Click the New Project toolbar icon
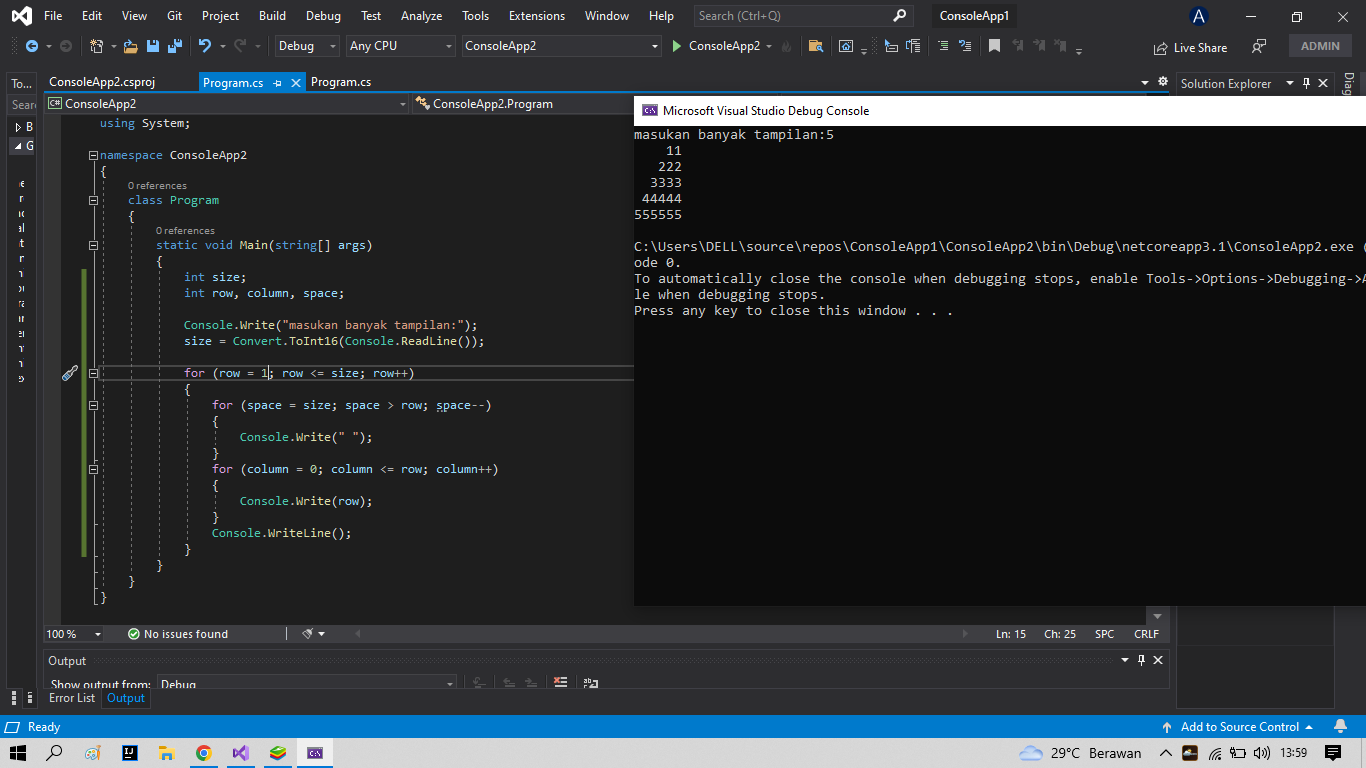Viewport: 1366px width, 768px height. coord(97,46)
